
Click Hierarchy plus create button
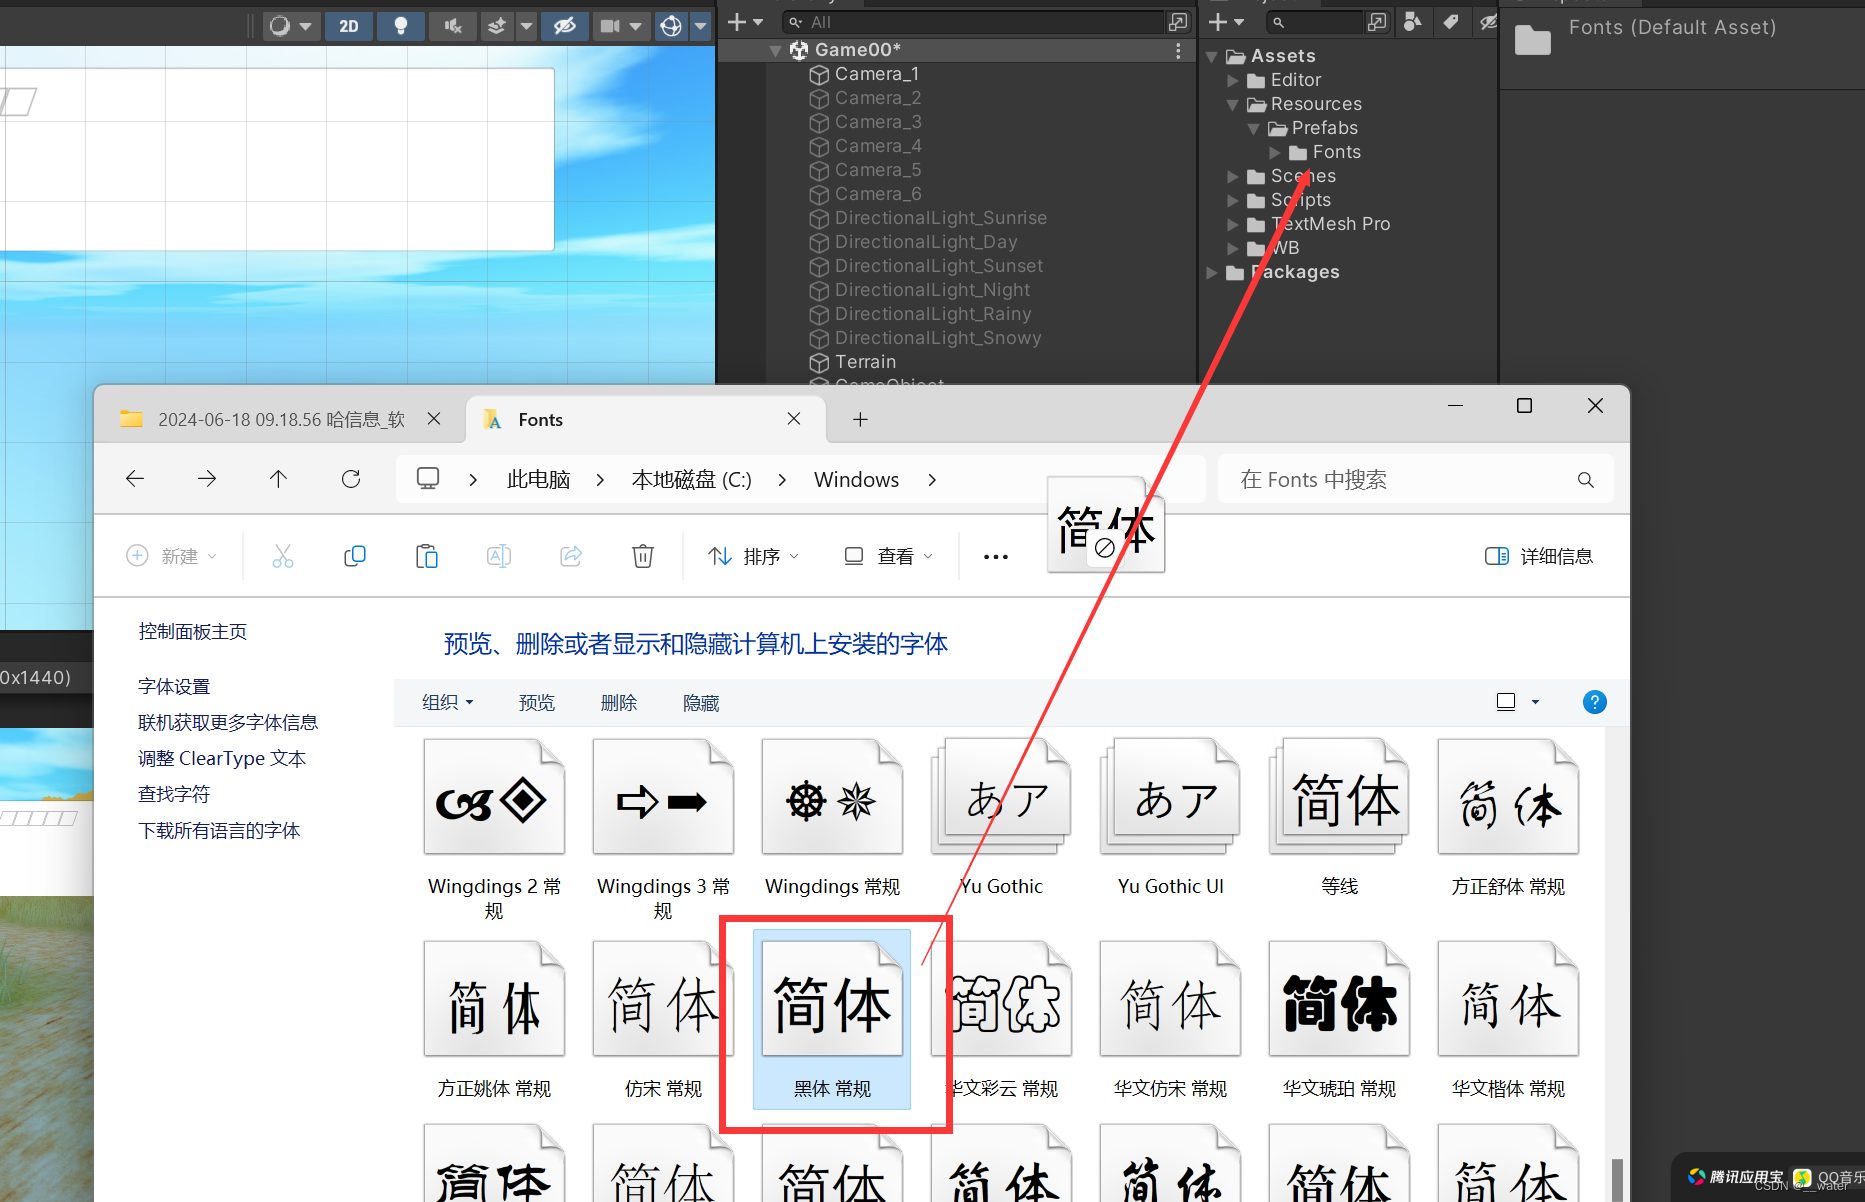coord(744,22)
